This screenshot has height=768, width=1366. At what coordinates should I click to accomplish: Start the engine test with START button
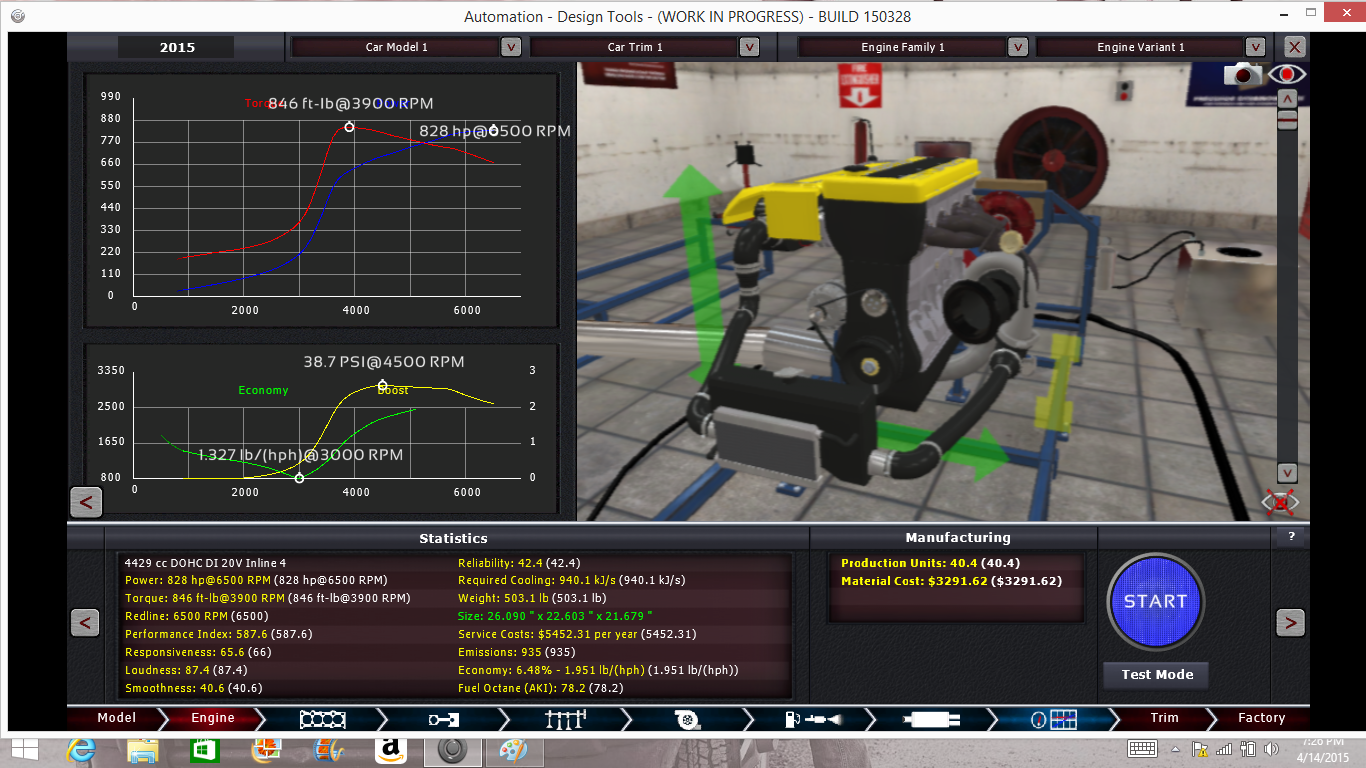pyautogui.click(x=1155, y=602)
